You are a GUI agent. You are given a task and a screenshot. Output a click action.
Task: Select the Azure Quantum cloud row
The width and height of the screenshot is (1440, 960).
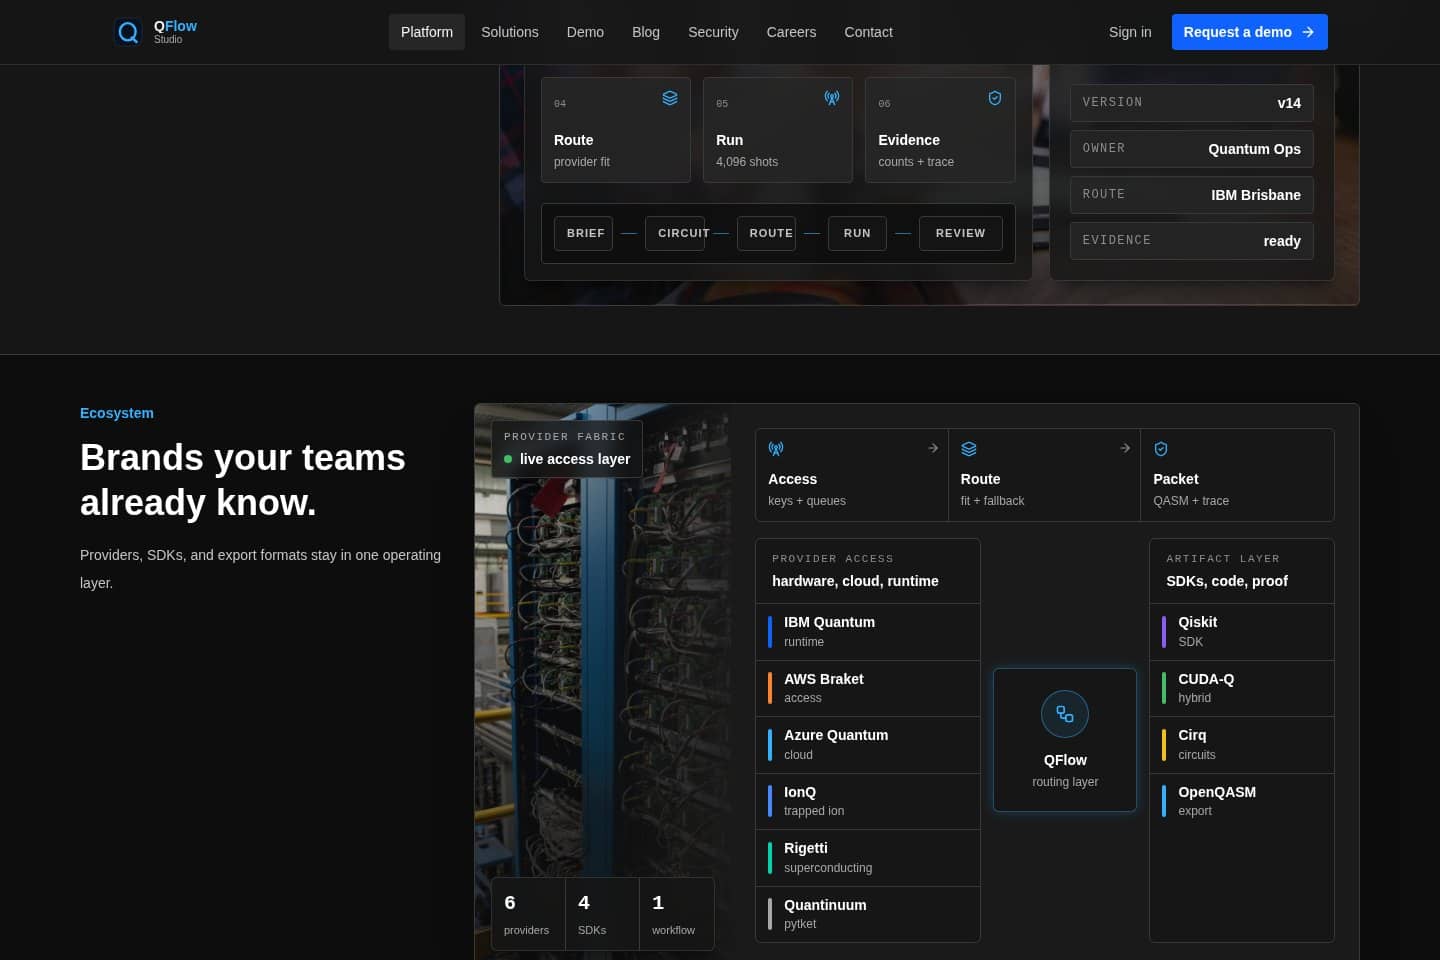click(868, 745)
